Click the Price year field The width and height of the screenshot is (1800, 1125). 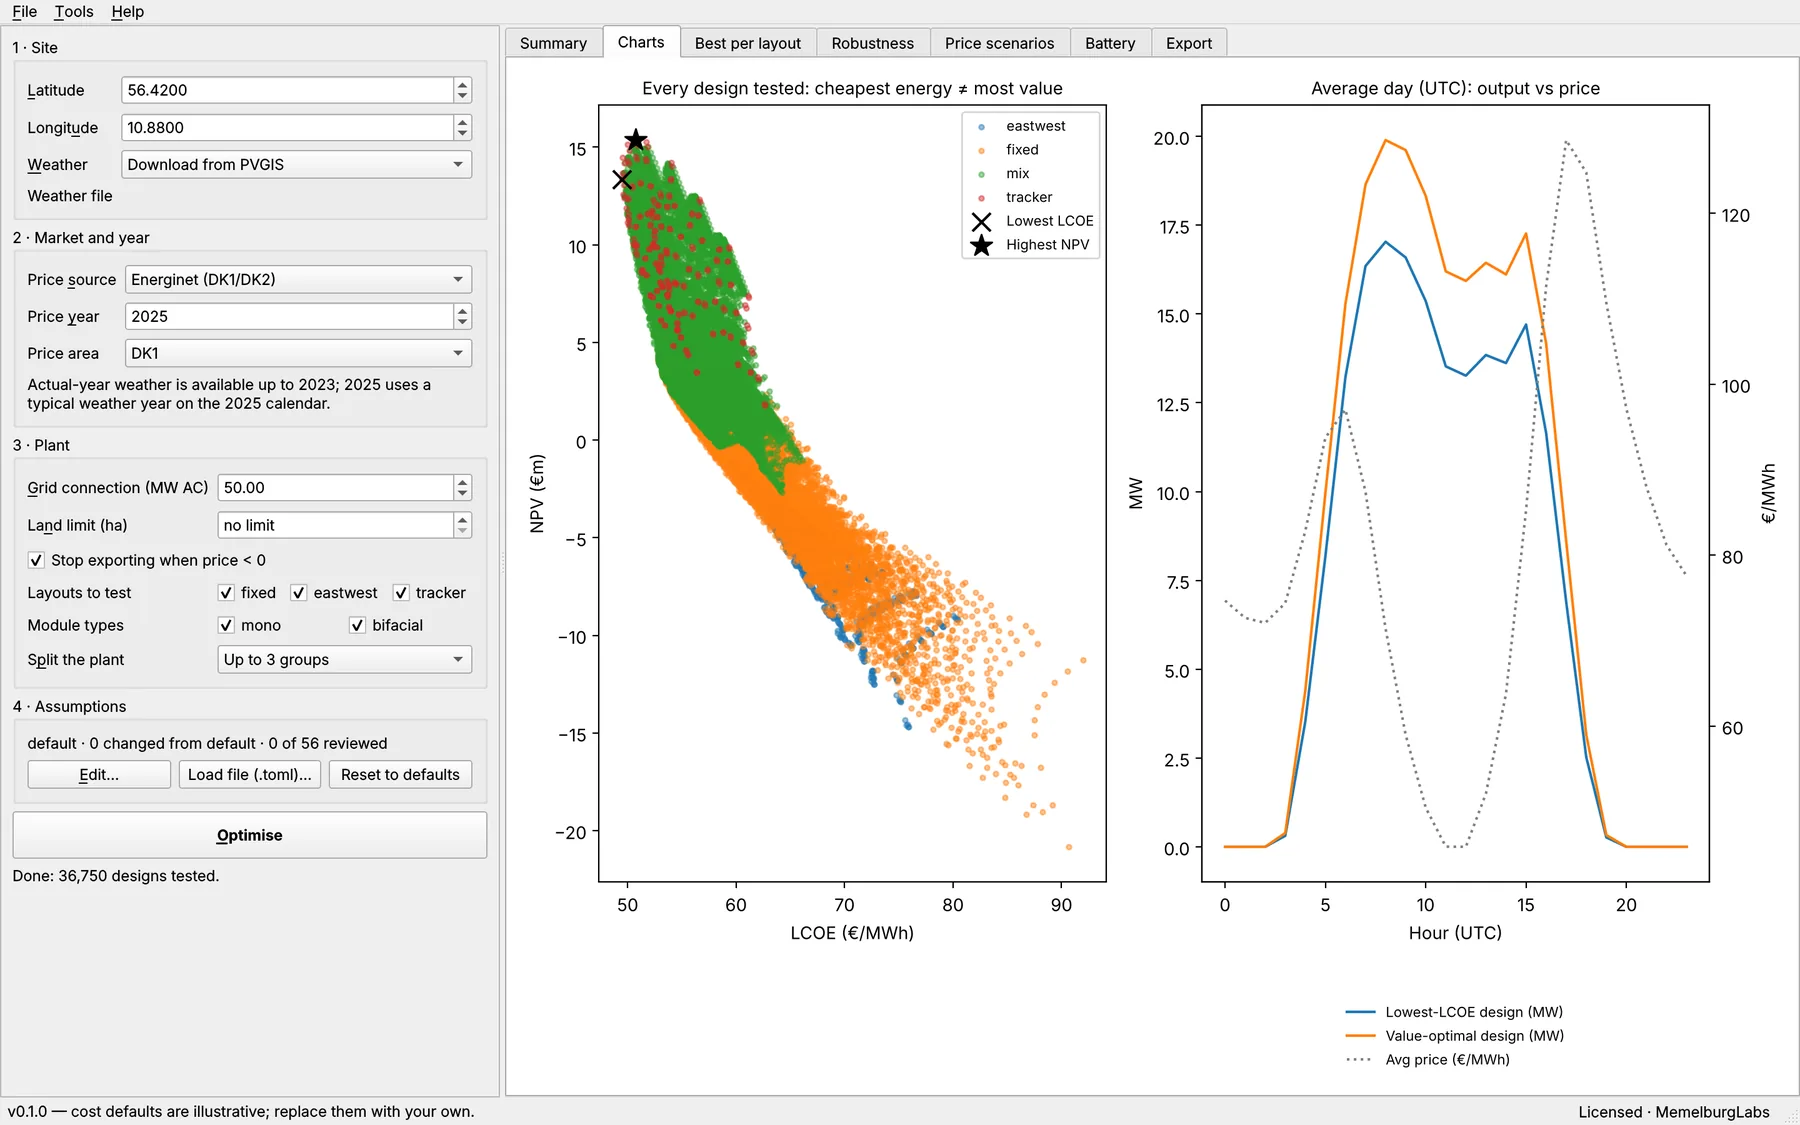(x=289, y=316)
